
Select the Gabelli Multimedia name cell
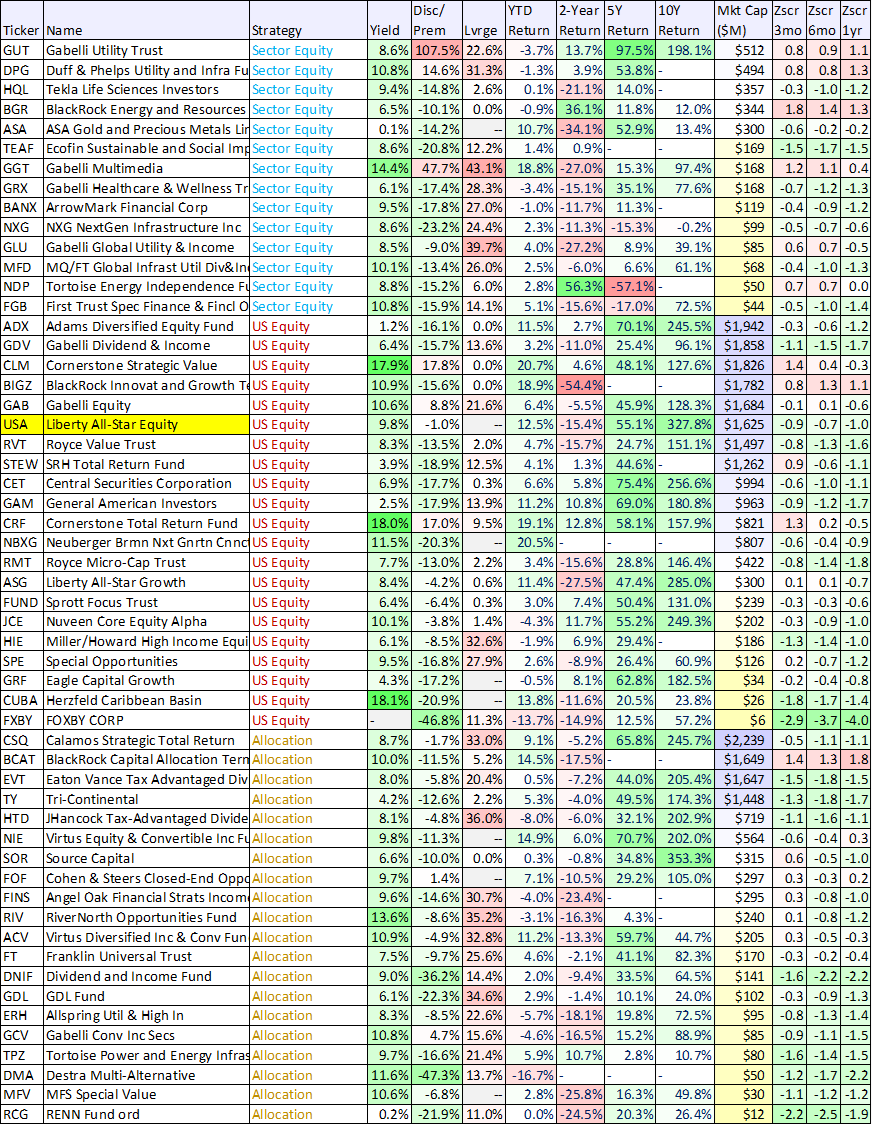(x=146, y=169)
